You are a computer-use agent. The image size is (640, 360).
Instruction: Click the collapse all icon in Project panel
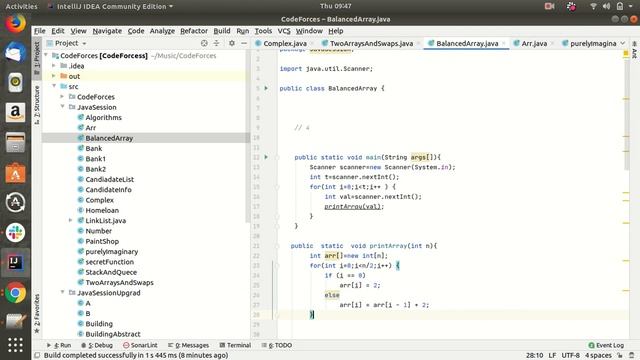coord(217,43)
